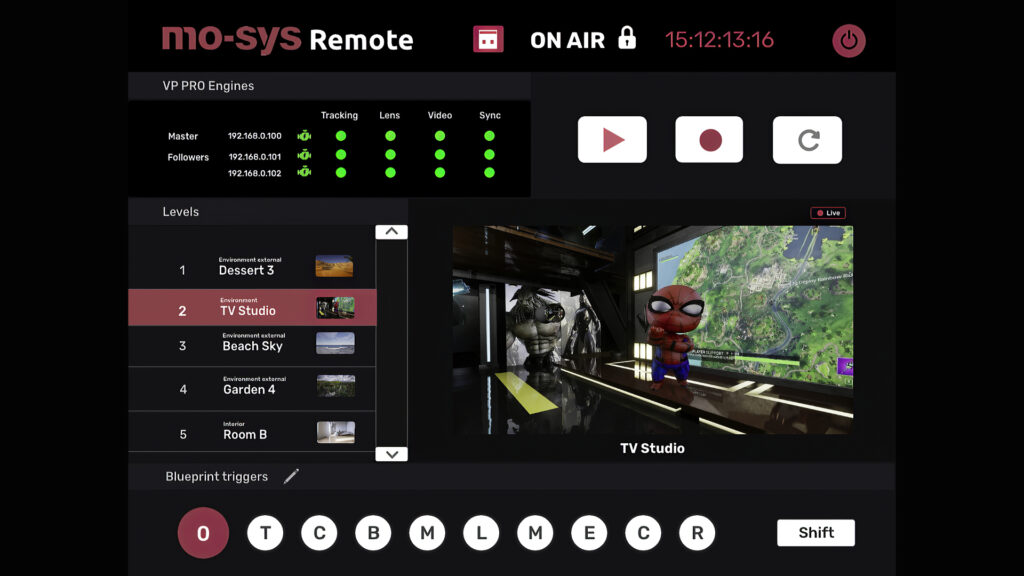Click Lens indicator for 192.168.0.101
Image resolution: width=1024 pixels, height=576 pixels.
pyautogui.click(x=390, y=155)
